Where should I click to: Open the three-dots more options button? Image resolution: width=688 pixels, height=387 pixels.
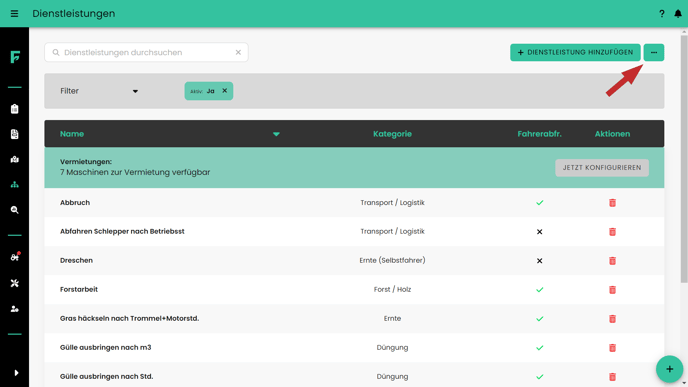click(x=654, y=52)
